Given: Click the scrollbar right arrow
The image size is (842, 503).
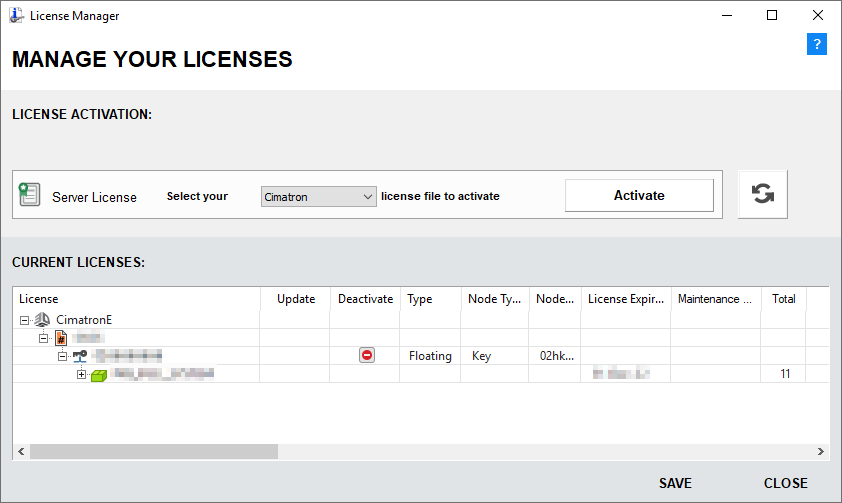Looking at the screenshot, I should pos(821,451).
